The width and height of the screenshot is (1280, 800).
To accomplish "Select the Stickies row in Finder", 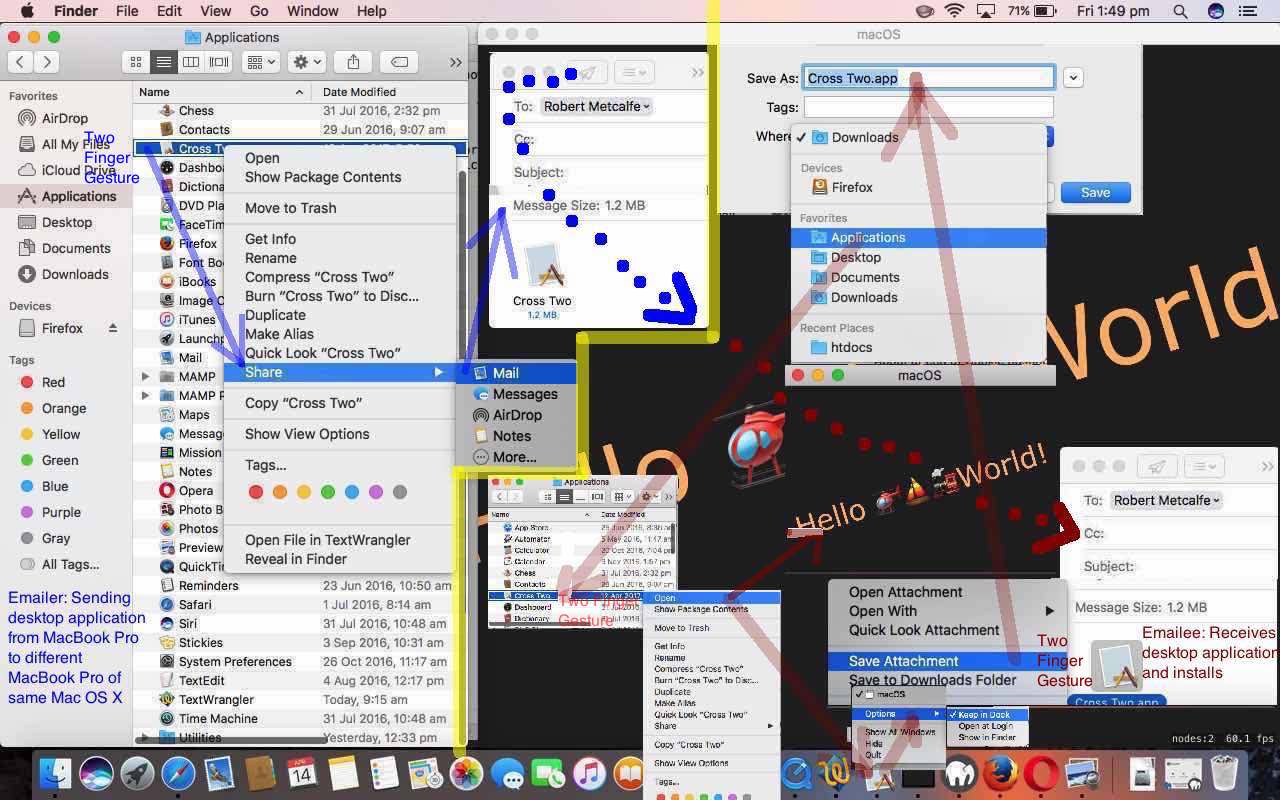I will 300,643.
